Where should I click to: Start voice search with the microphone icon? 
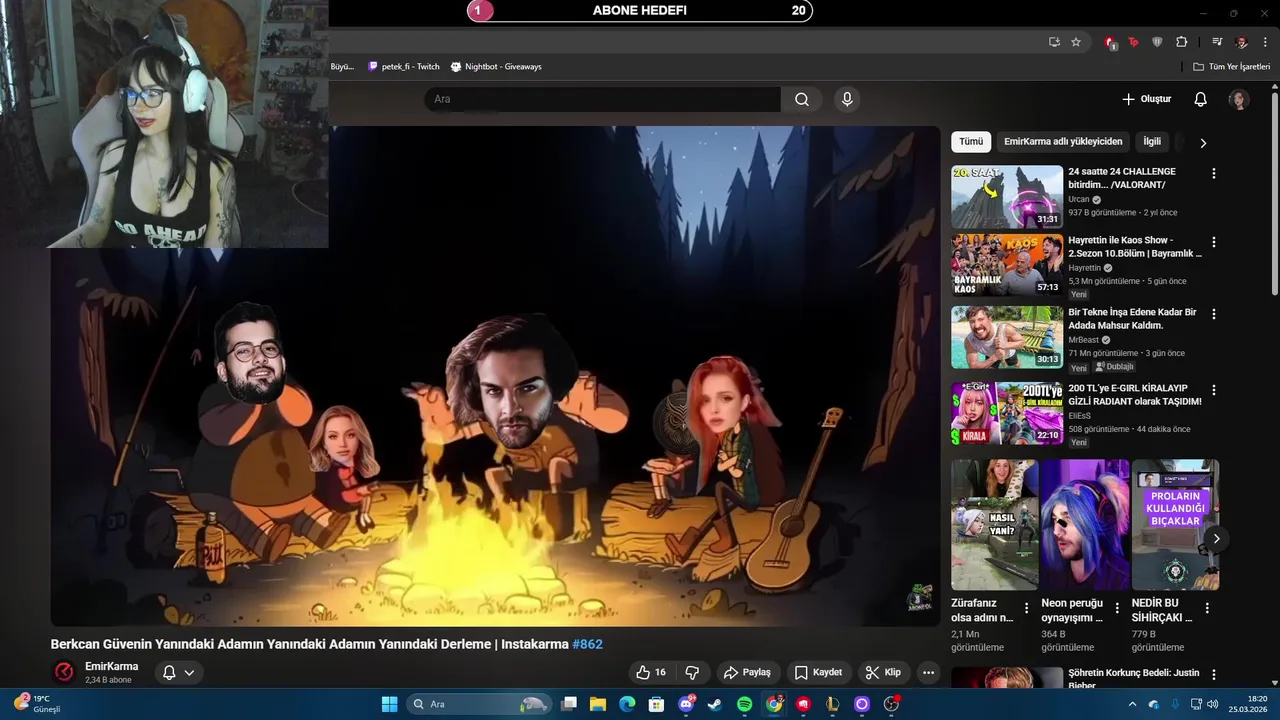click(847, 99)
